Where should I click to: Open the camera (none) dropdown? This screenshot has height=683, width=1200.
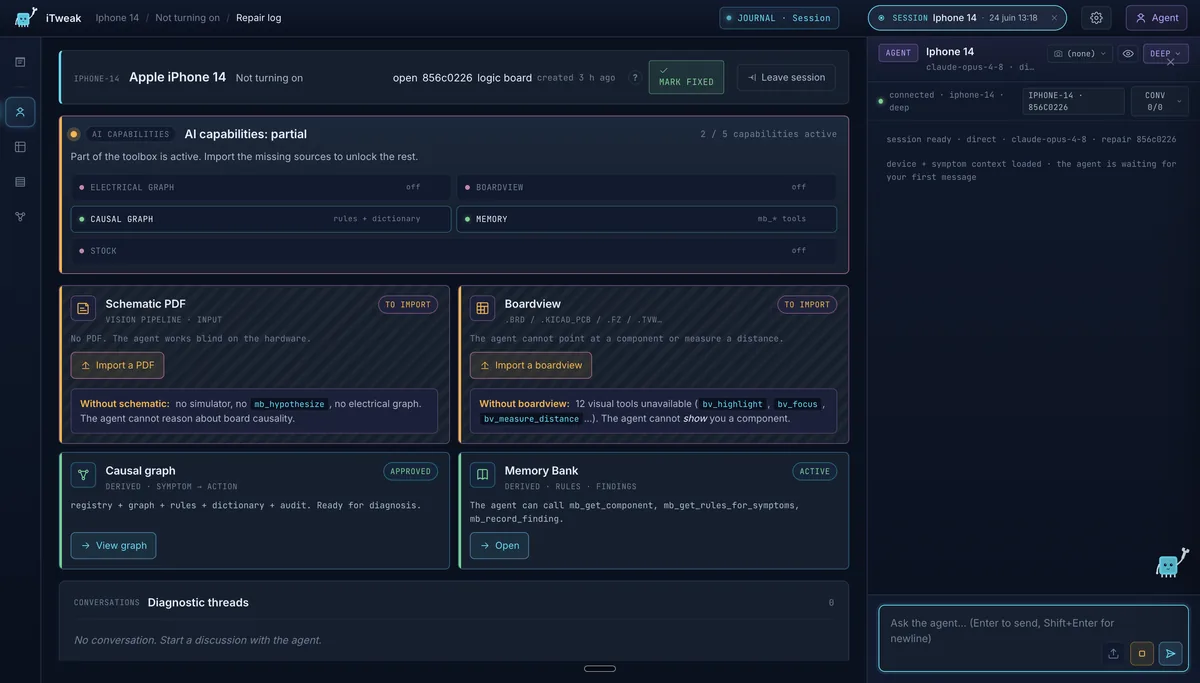pyautogui.click(x=1080, y=53)
